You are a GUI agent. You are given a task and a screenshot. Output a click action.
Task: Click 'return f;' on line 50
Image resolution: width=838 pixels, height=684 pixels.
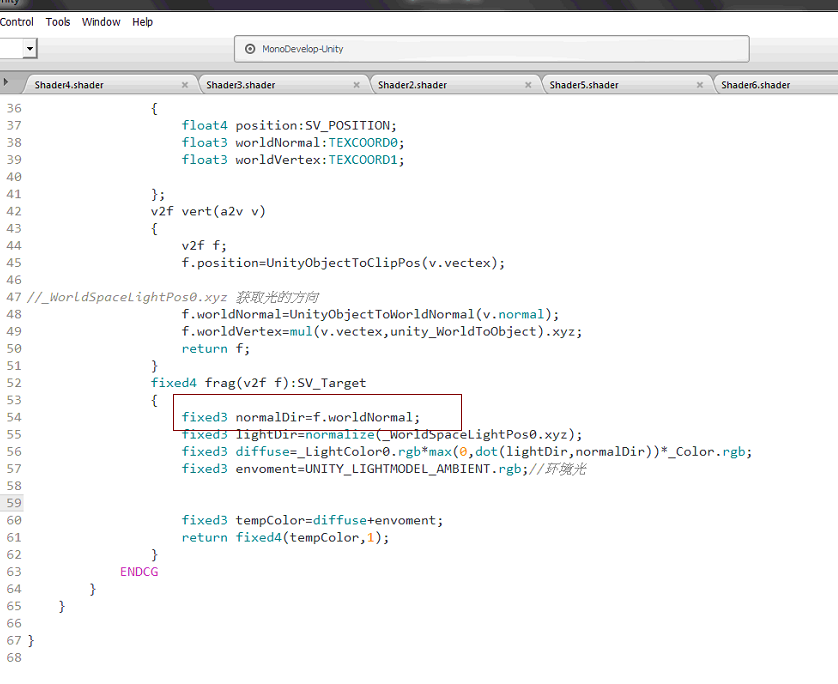(215, 349)
